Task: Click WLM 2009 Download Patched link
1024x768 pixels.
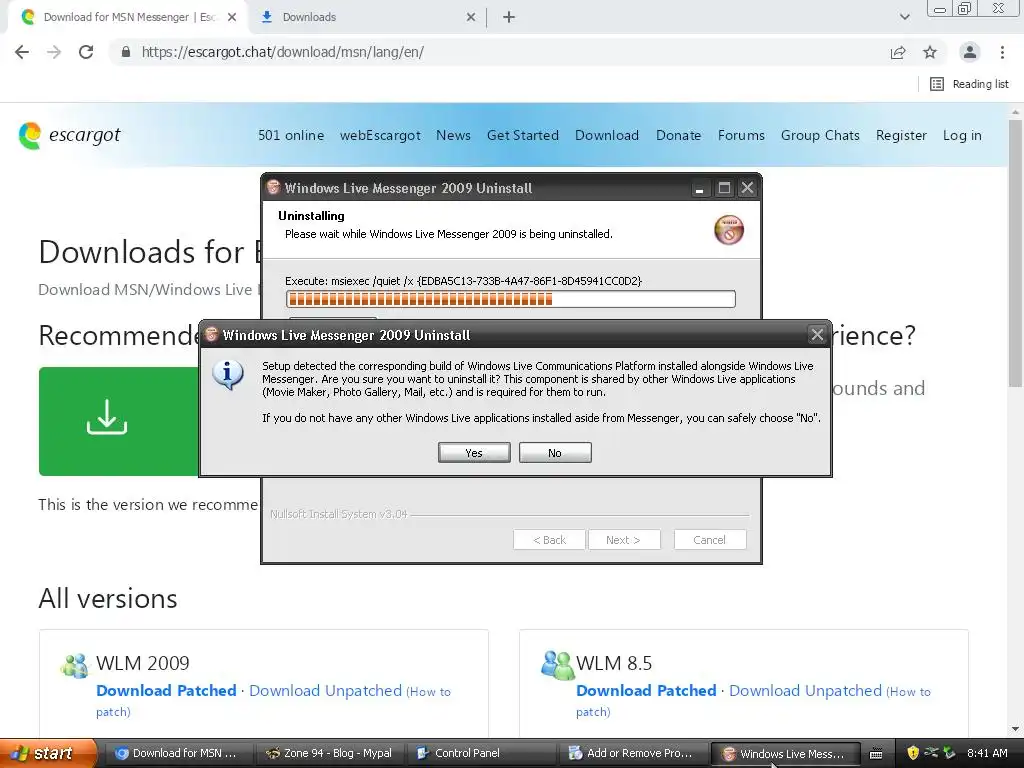Action: [166, 690]
